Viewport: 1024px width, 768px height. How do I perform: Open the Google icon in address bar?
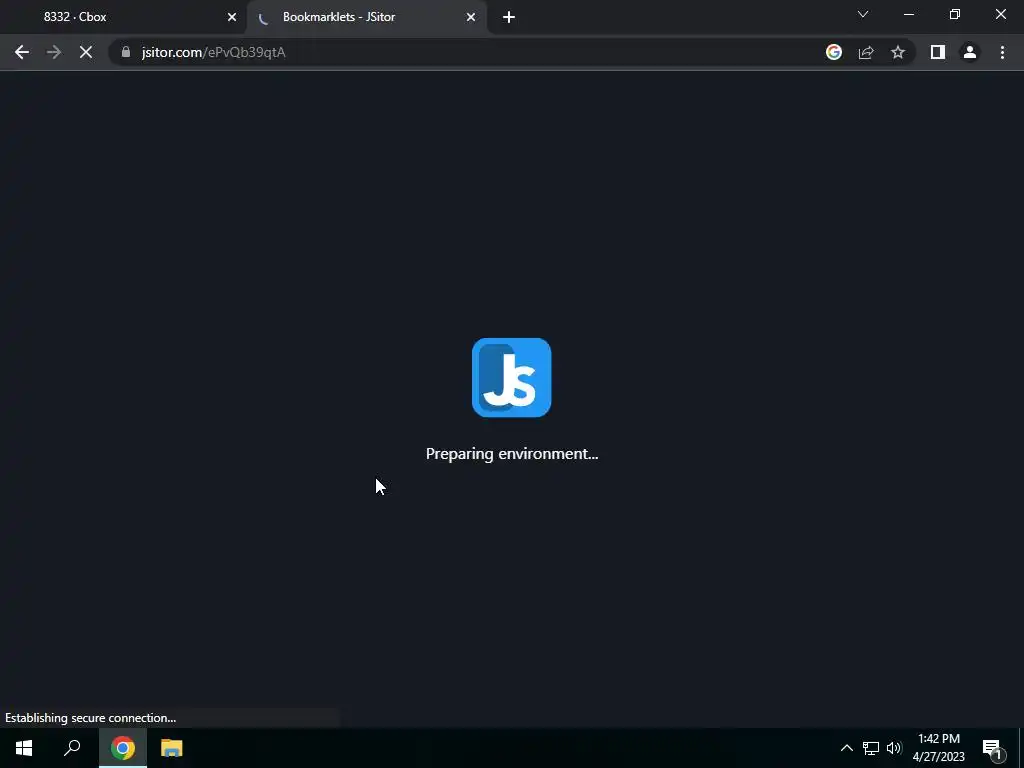pyautogui.click(x=833, y=52)
